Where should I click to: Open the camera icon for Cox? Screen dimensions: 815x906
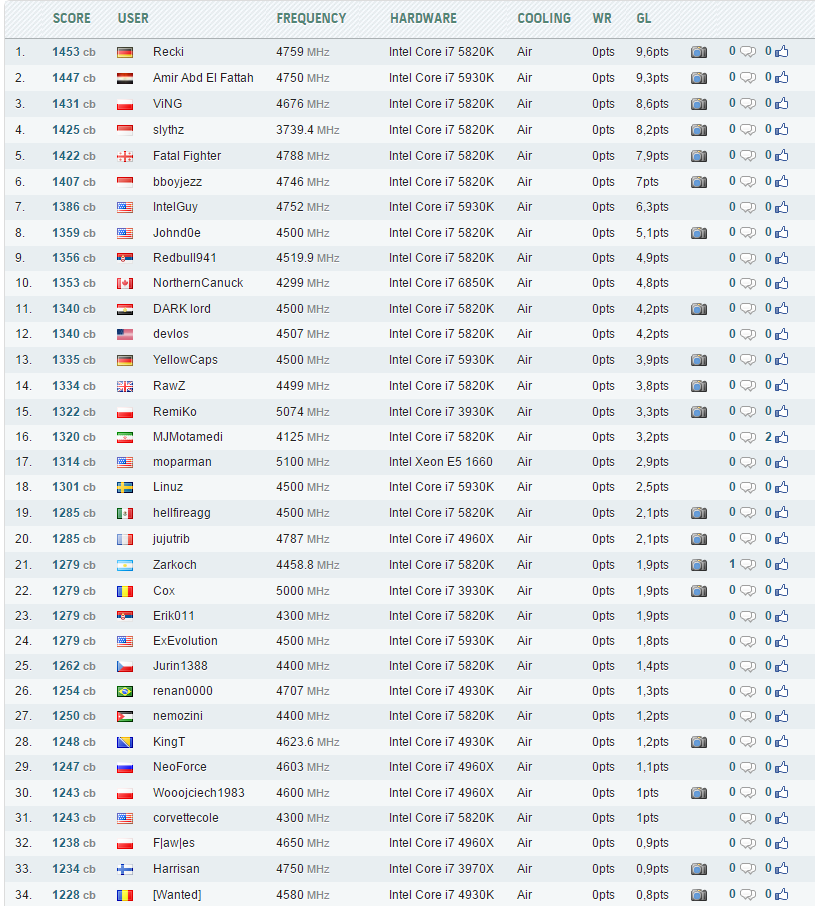[x=699, y=591]
